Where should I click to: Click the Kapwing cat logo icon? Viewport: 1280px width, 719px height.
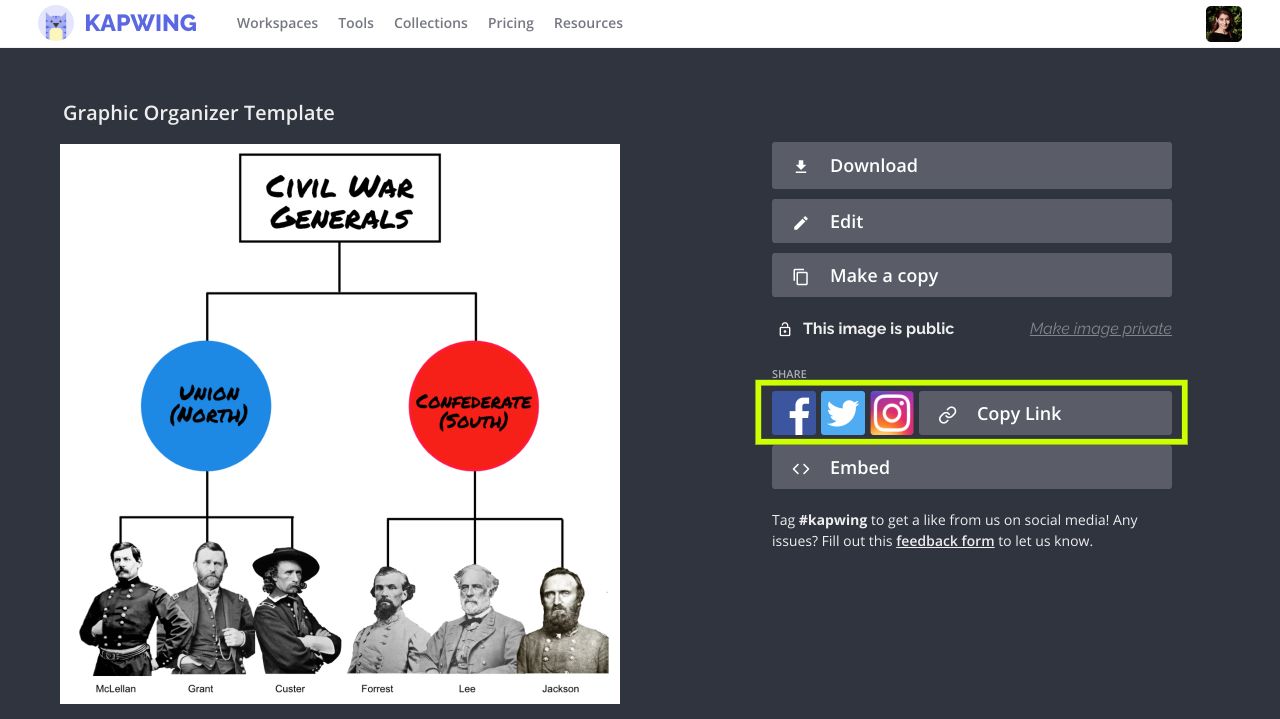tap(56, 23)
